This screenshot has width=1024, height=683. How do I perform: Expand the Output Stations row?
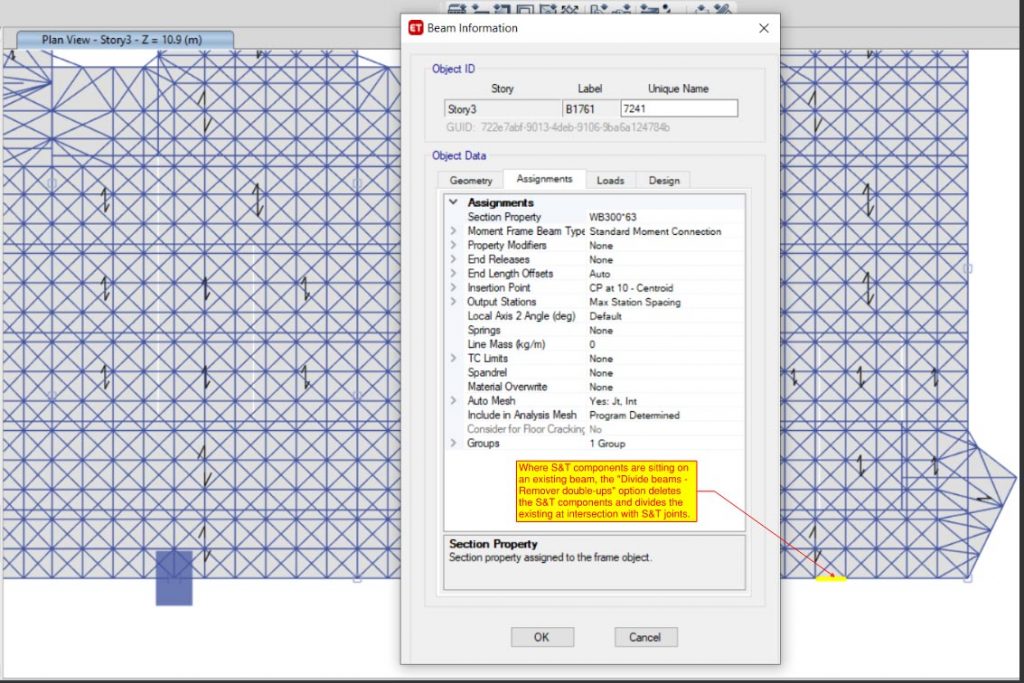coord(453,302)
